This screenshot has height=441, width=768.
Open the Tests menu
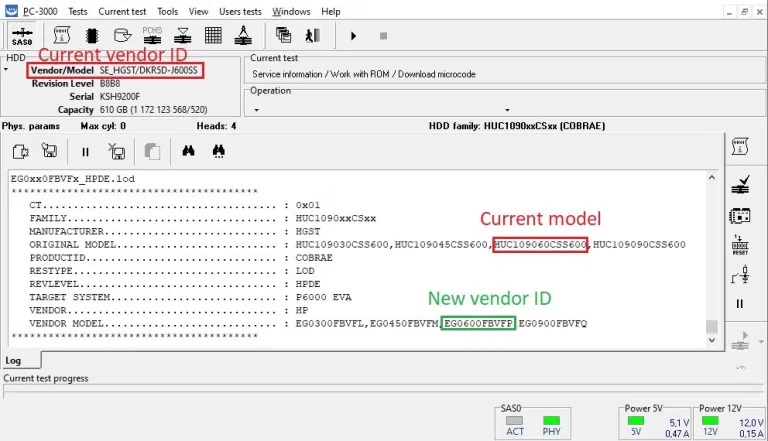pyautogui.click(x=77, y=11)
